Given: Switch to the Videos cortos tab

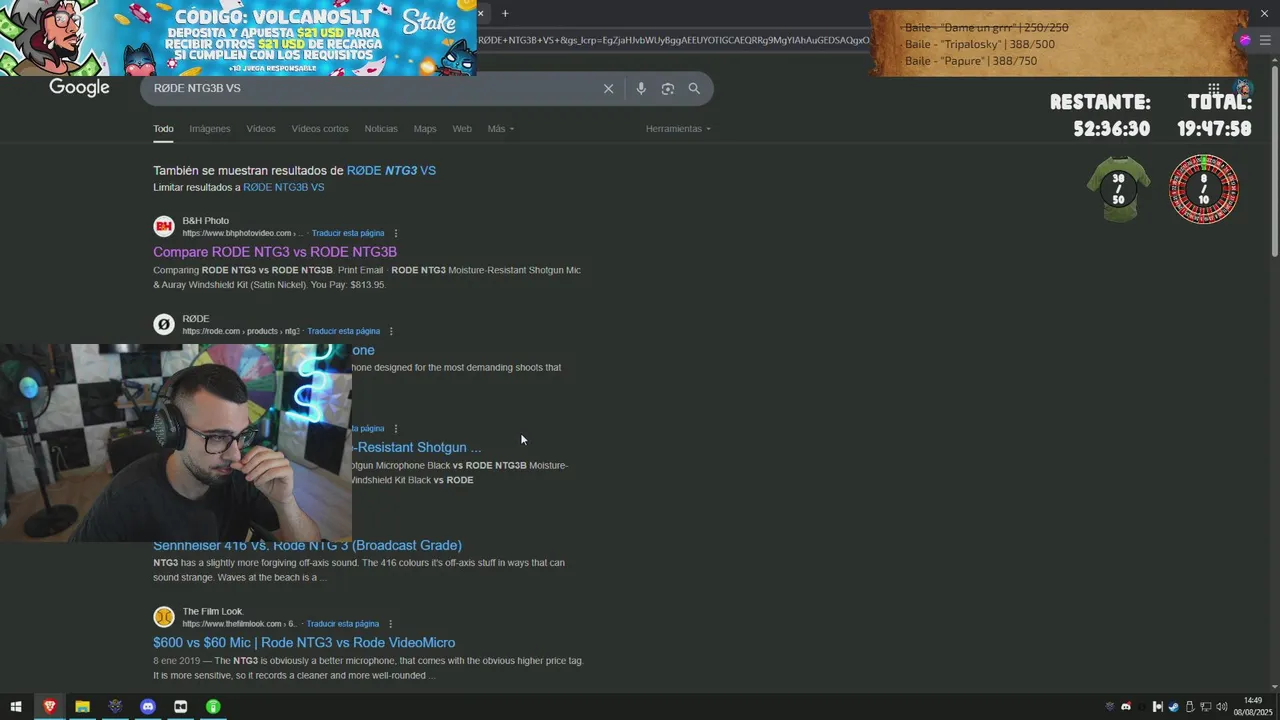Looking at the screenshot, I should pyautogui.click(x=320, y=129).
